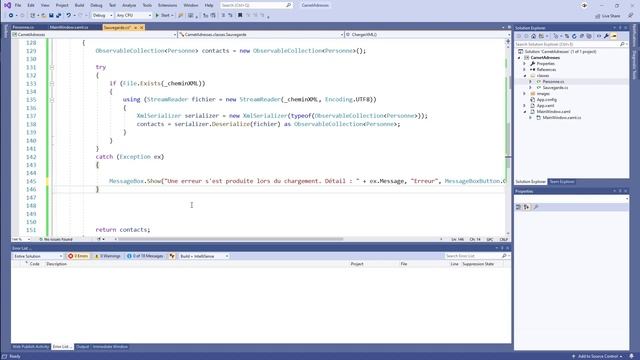Screen dimensions: 640x360
Task: Click the Solution Explorer Refresh icon
Action: pos(574,36)
